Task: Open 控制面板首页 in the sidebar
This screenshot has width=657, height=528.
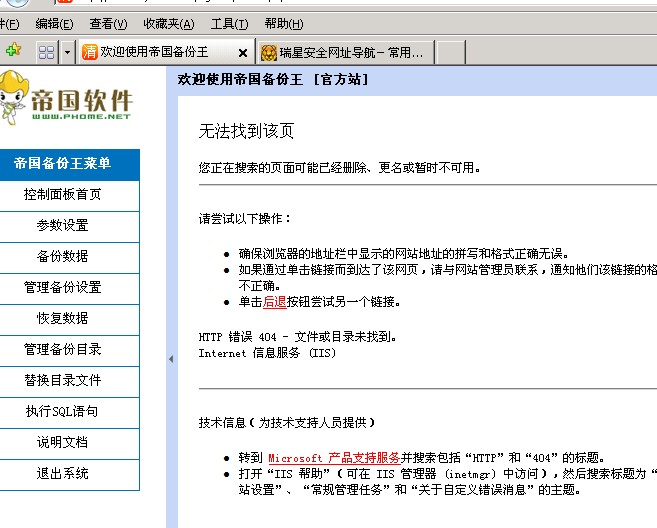Action: click(70, 195)
